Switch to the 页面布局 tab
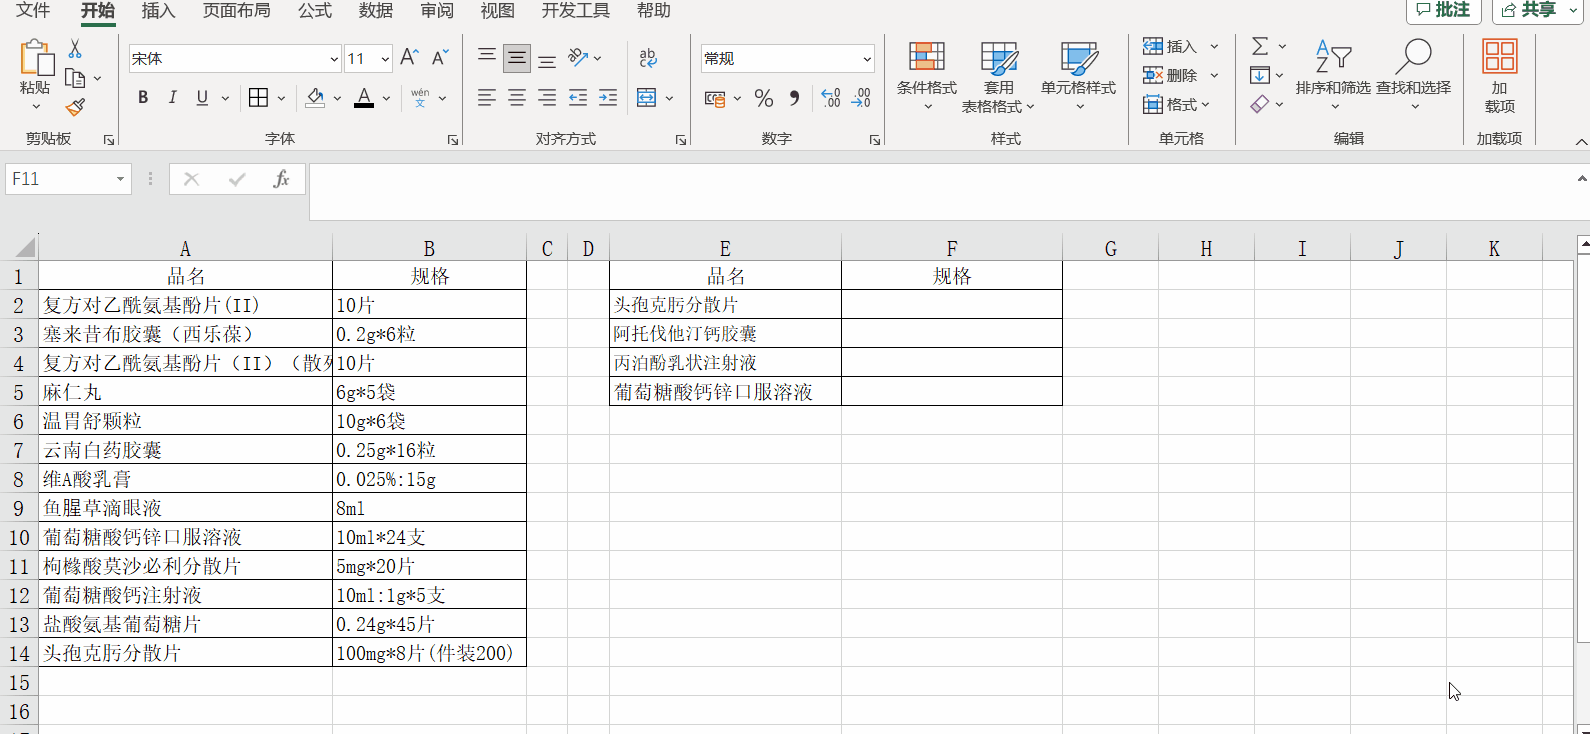This screenshot has width=1590, height=734. 236,11
